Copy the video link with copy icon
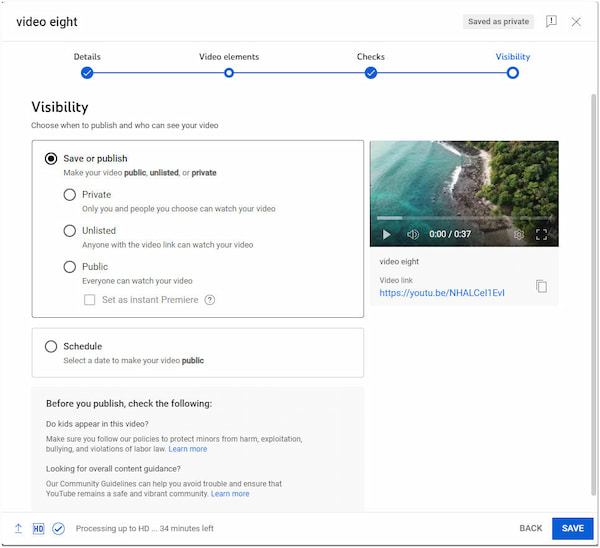The height and width of the screenshot is (548, 600). [541, 286]
